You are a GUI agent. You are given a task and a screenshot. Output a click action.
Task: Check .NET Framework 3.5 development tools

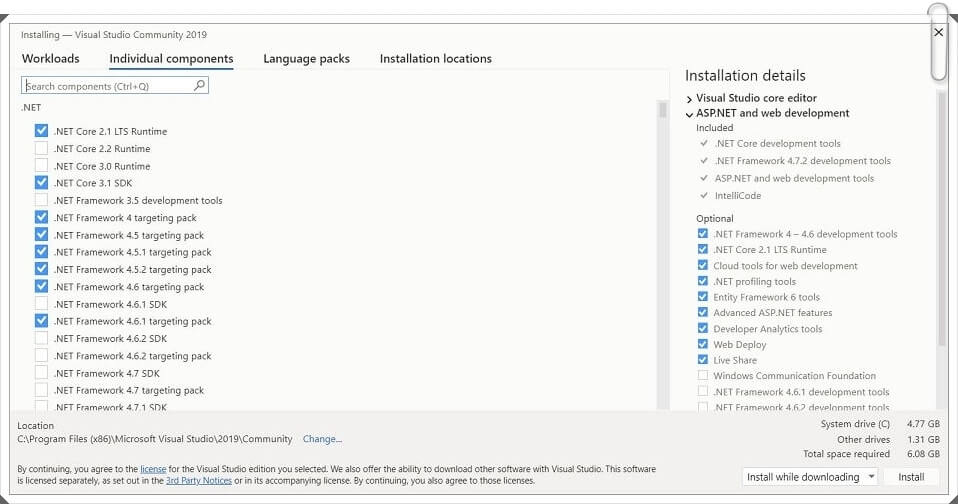(x=41, y=200)
